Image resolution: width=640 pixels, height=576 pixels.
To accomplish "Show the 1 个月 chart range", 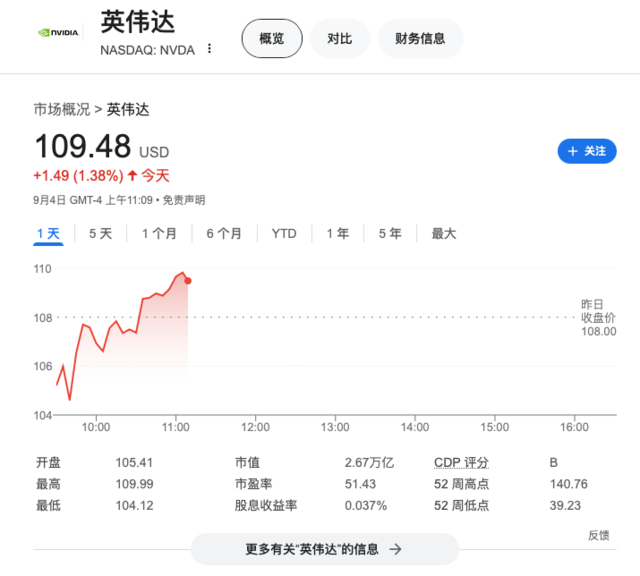I will [x=159, y=234].
